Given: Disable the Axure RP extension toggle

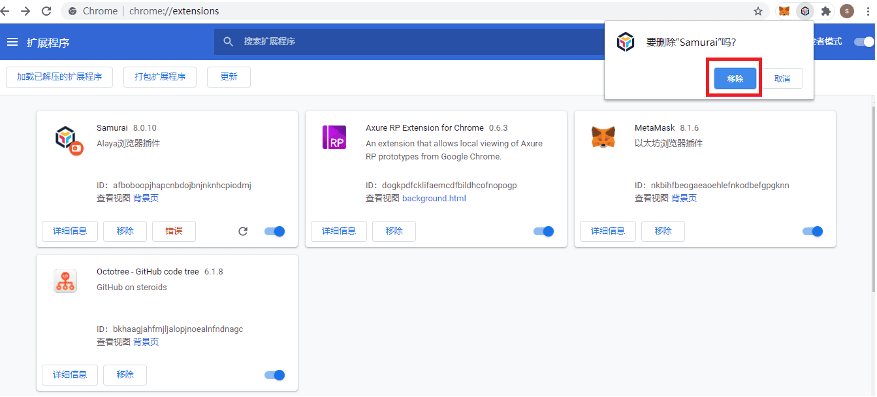Looking at the screenshot, I should (x=544, y=231).
